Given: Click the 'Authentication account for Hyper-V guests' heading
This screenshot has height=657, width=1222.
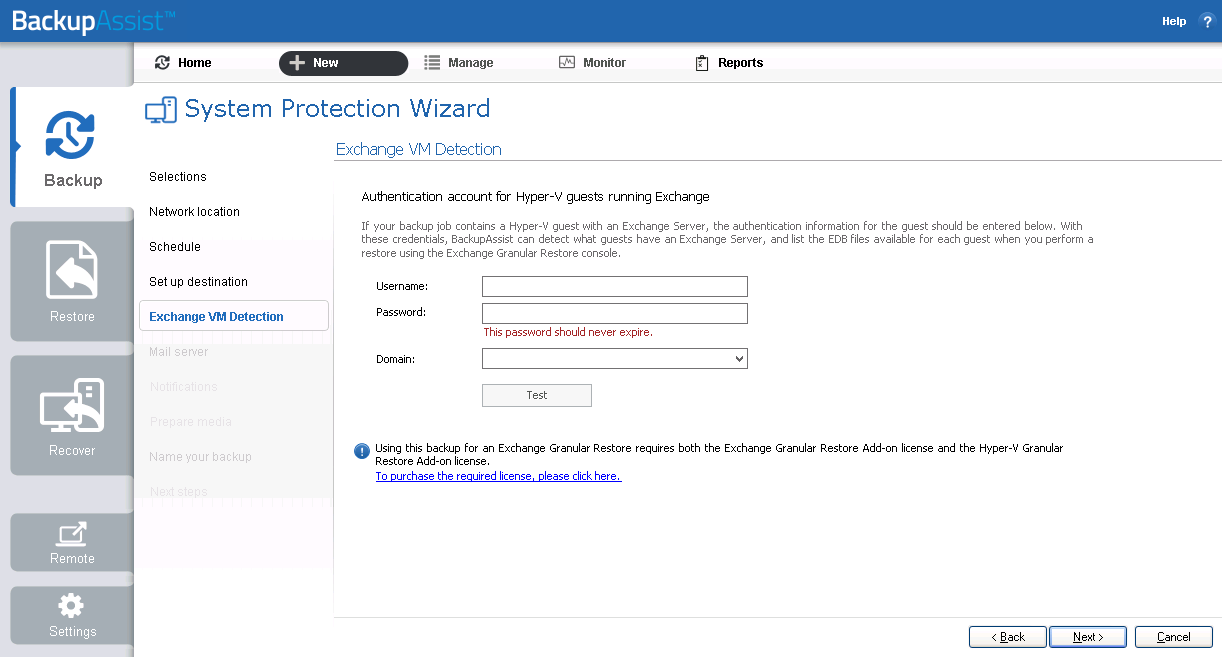Looking at the screenshot, I should pyautogui.click(x=535, y=197).
